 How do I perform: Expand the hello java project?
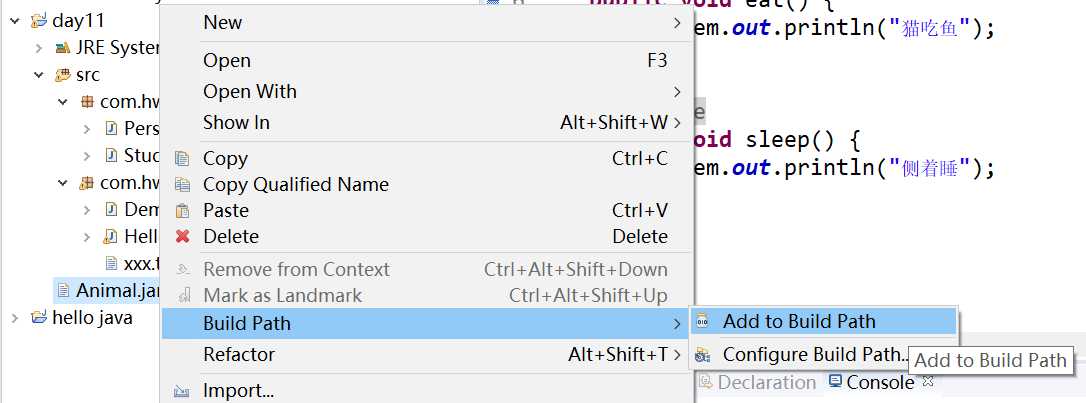pyautogui.click(x=14, y=318)
